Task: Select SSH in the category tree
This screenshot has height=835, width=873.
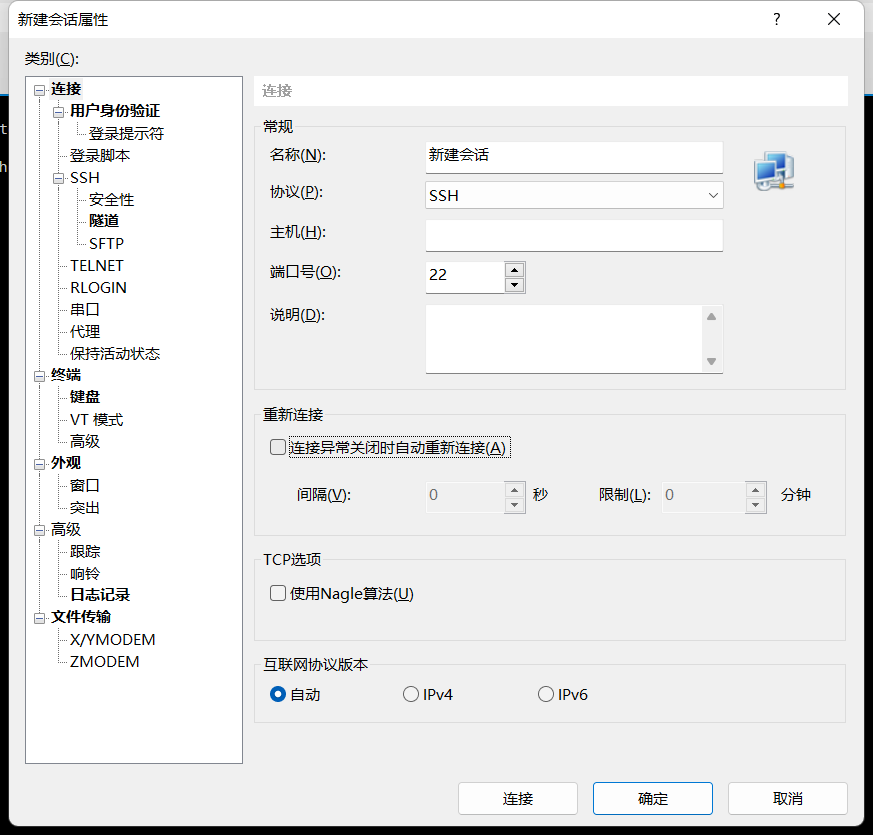Action: [85, 178]
